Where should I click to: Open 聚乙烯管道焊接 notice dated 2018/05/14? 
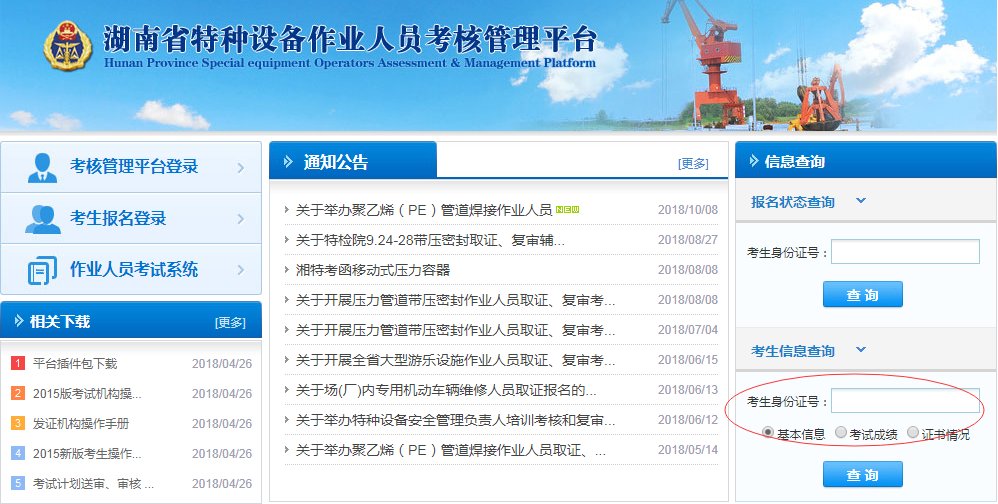(451, 450)
